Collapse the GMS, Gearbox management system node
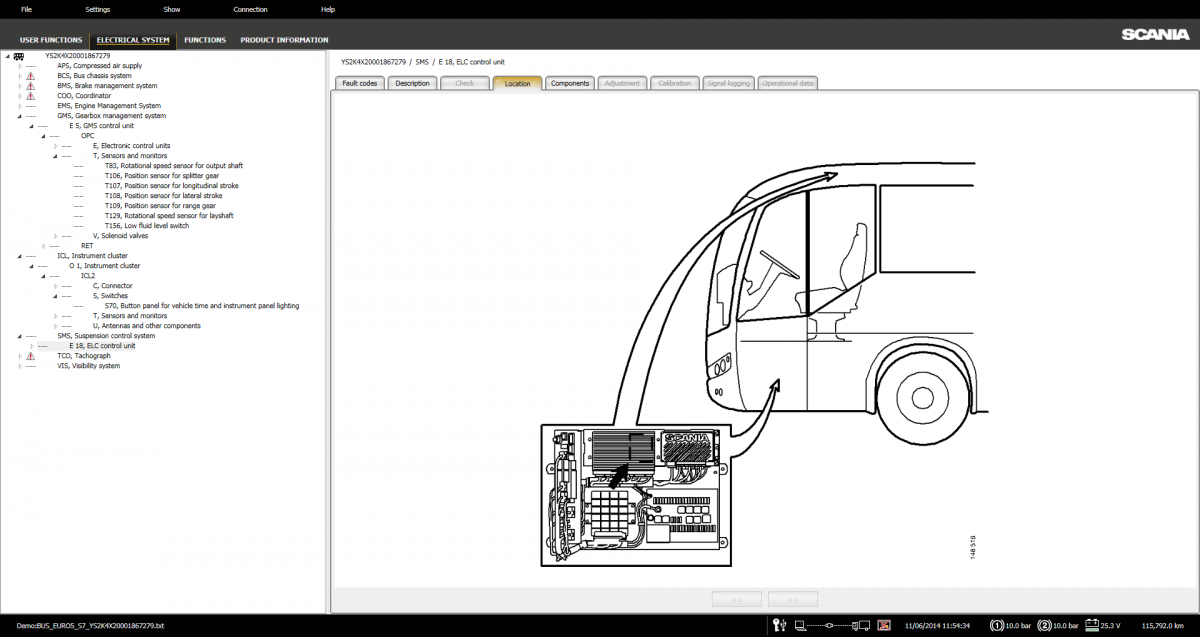The height and width of the screenshot is (637, 1200). click(19, 116)
